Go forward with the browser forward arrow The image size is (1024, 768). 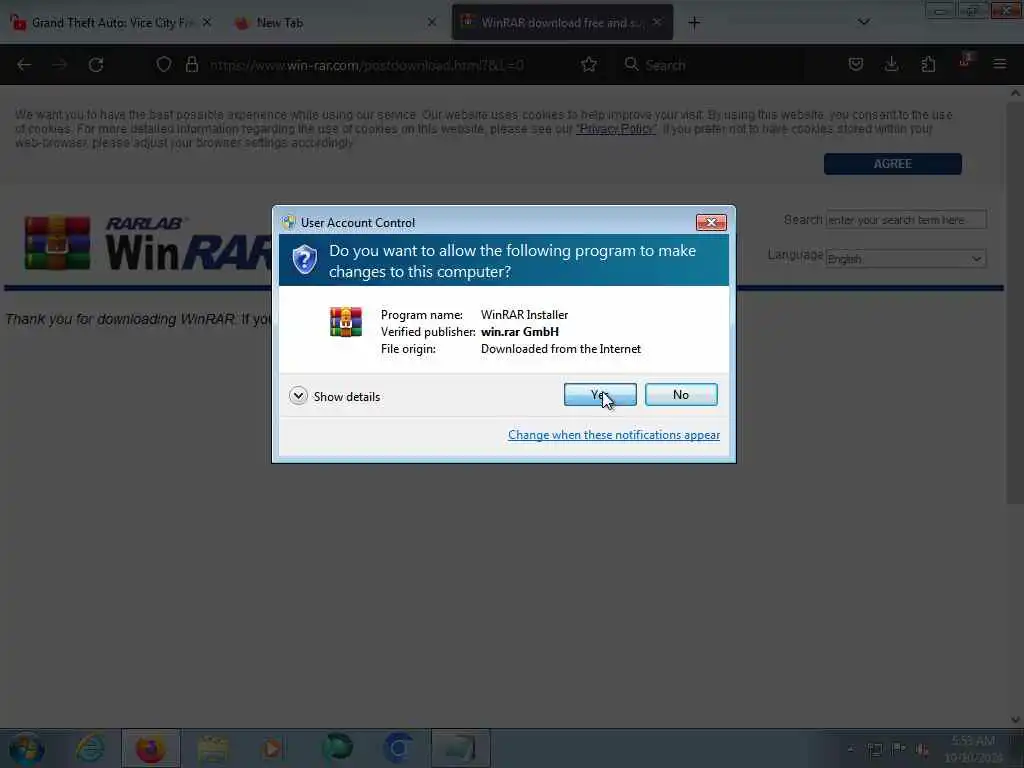point(60,65)
